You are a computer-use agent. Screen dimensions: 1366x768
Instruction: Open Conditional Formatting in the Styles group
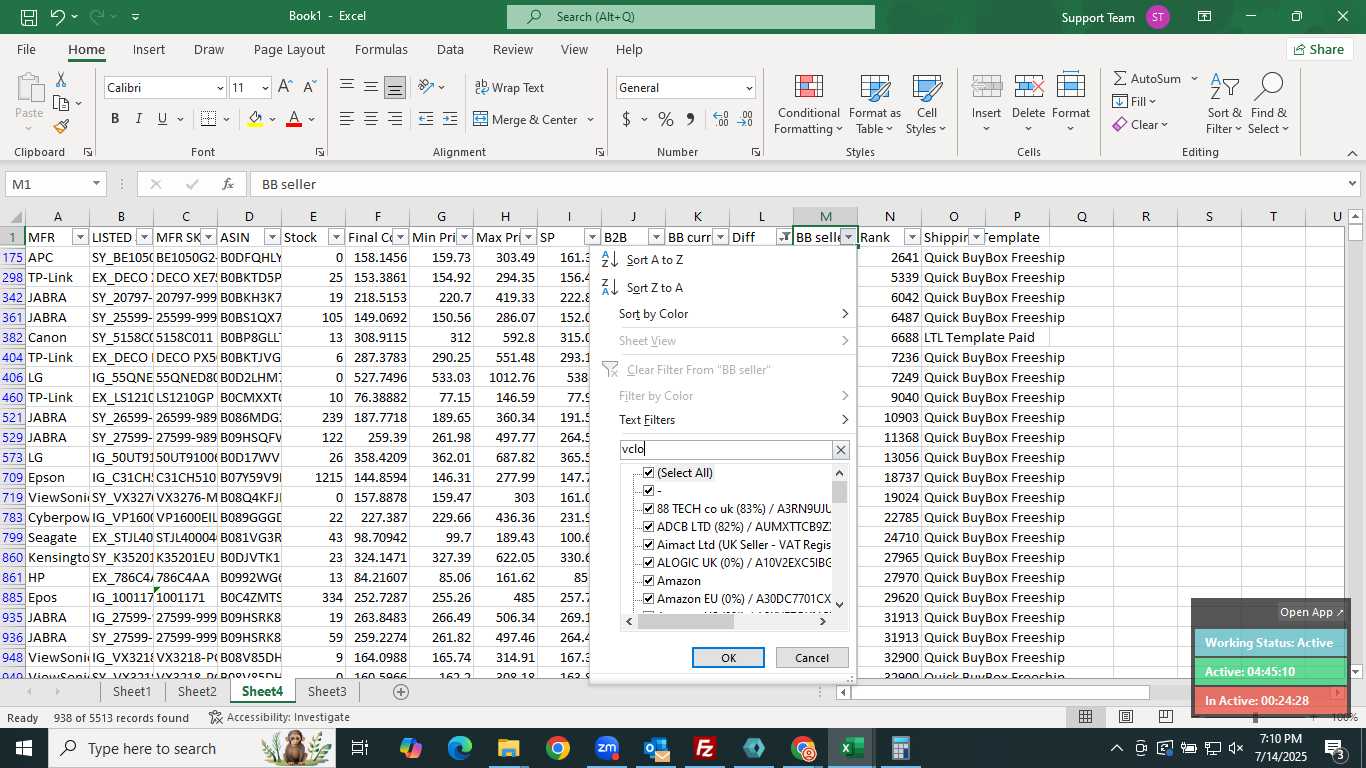pyautogui.click(x=808, y=104)
